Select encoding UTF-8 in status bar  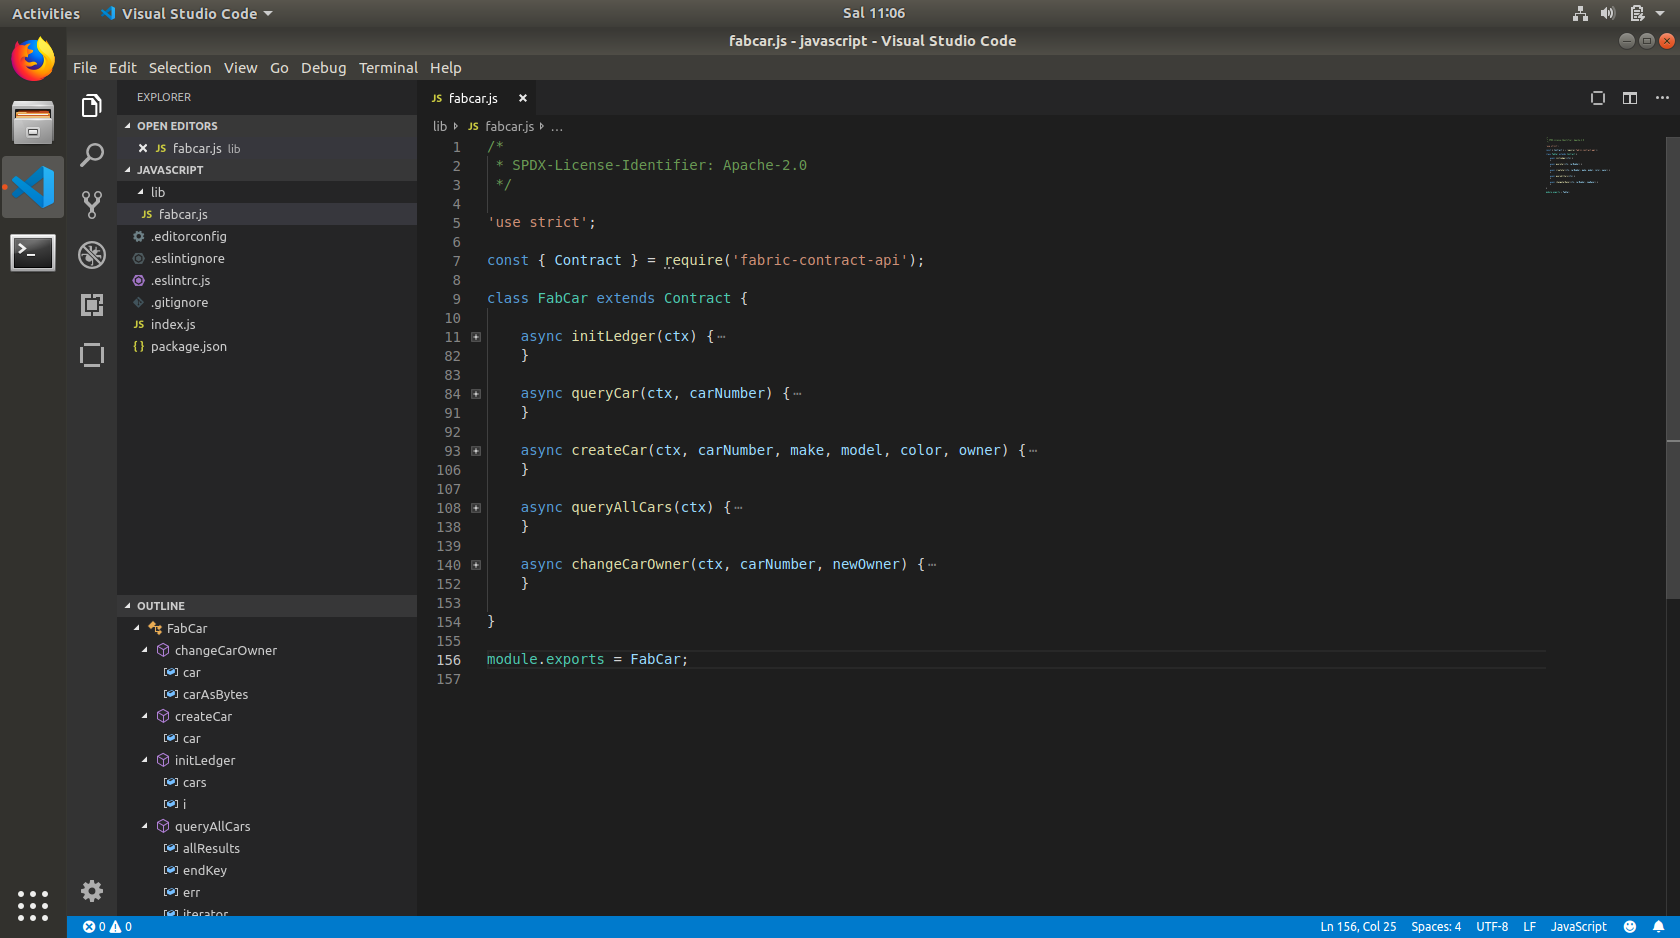(x=1492, y=927)
